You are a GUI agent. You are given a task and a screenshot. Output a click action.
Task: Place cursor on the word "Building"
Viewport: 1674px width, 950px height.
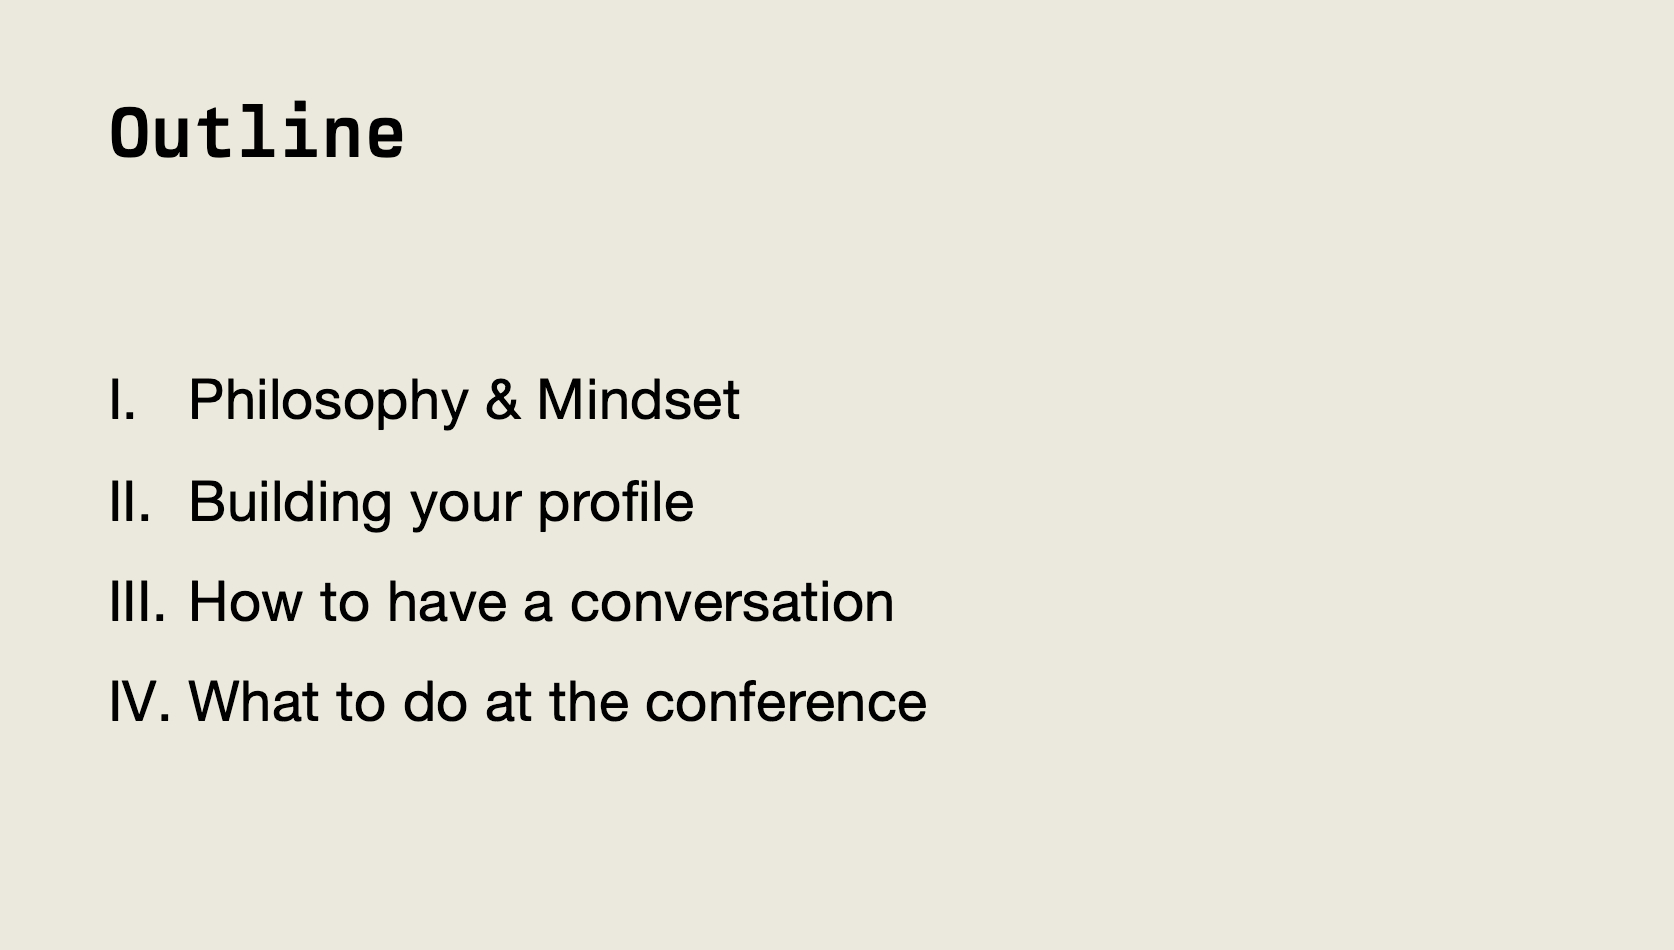[x=290, y=501]
